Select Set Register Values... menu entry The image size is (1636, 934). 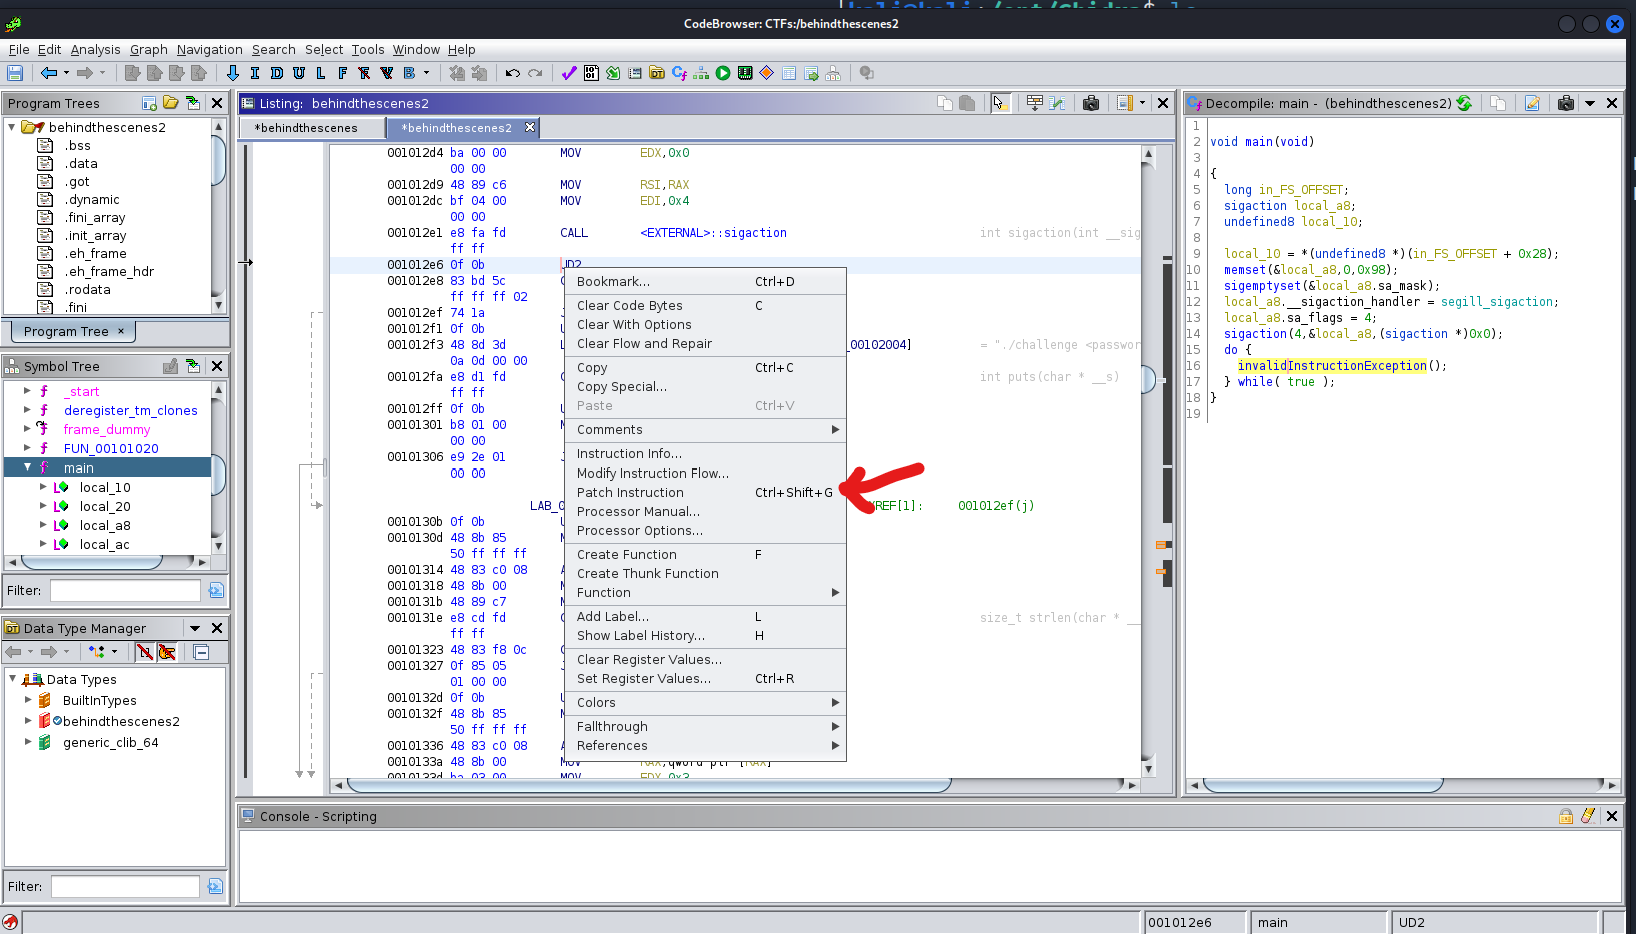(x=705, y=678)
